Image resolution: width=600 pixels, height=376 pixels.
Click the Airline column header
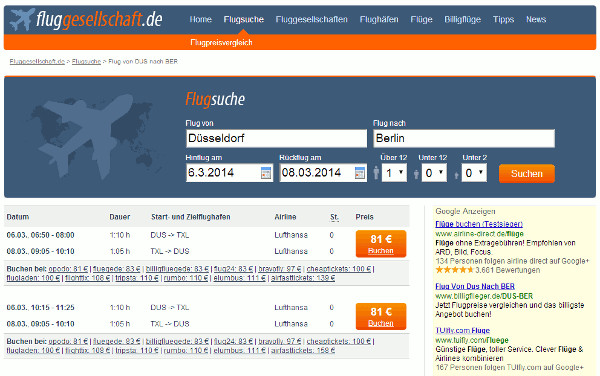(x=285, y=217)
